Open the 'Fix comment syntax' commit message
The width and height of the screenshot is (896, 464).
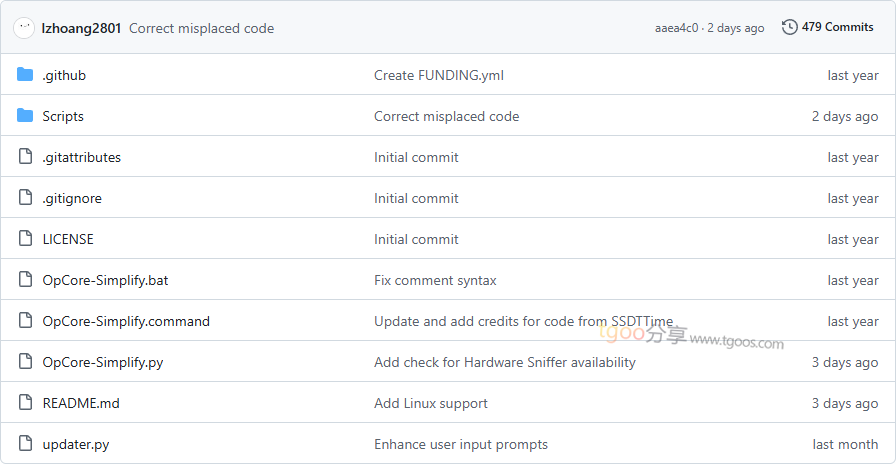click(435, 280)
